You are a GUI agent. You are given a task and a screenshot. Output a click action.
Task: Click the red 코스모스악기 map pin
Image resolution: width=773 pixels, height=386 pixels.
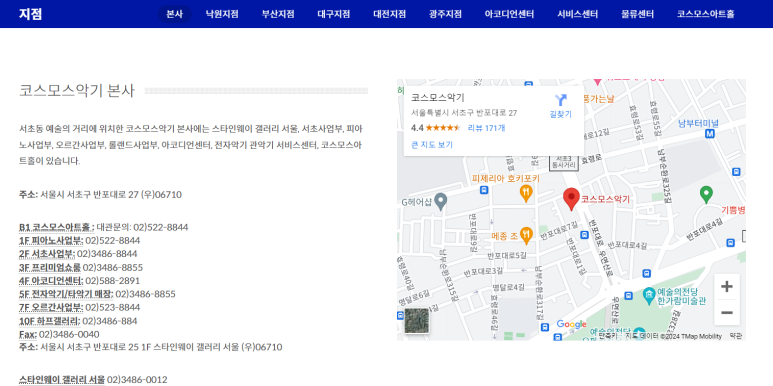(x=571, y=199)
